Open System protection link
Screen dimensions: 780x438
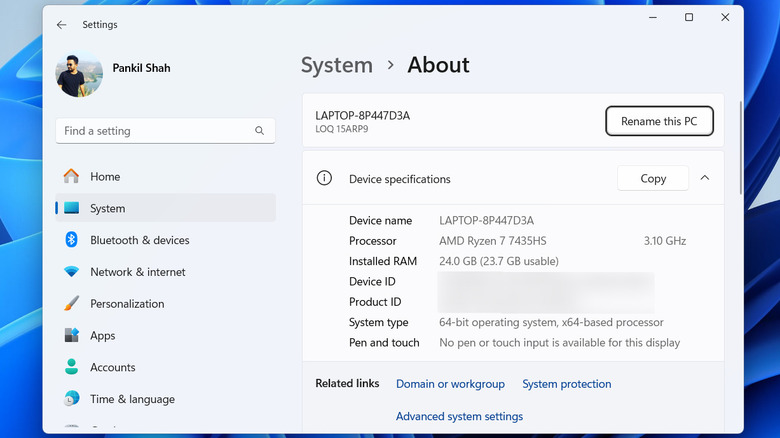coord(566,384)
